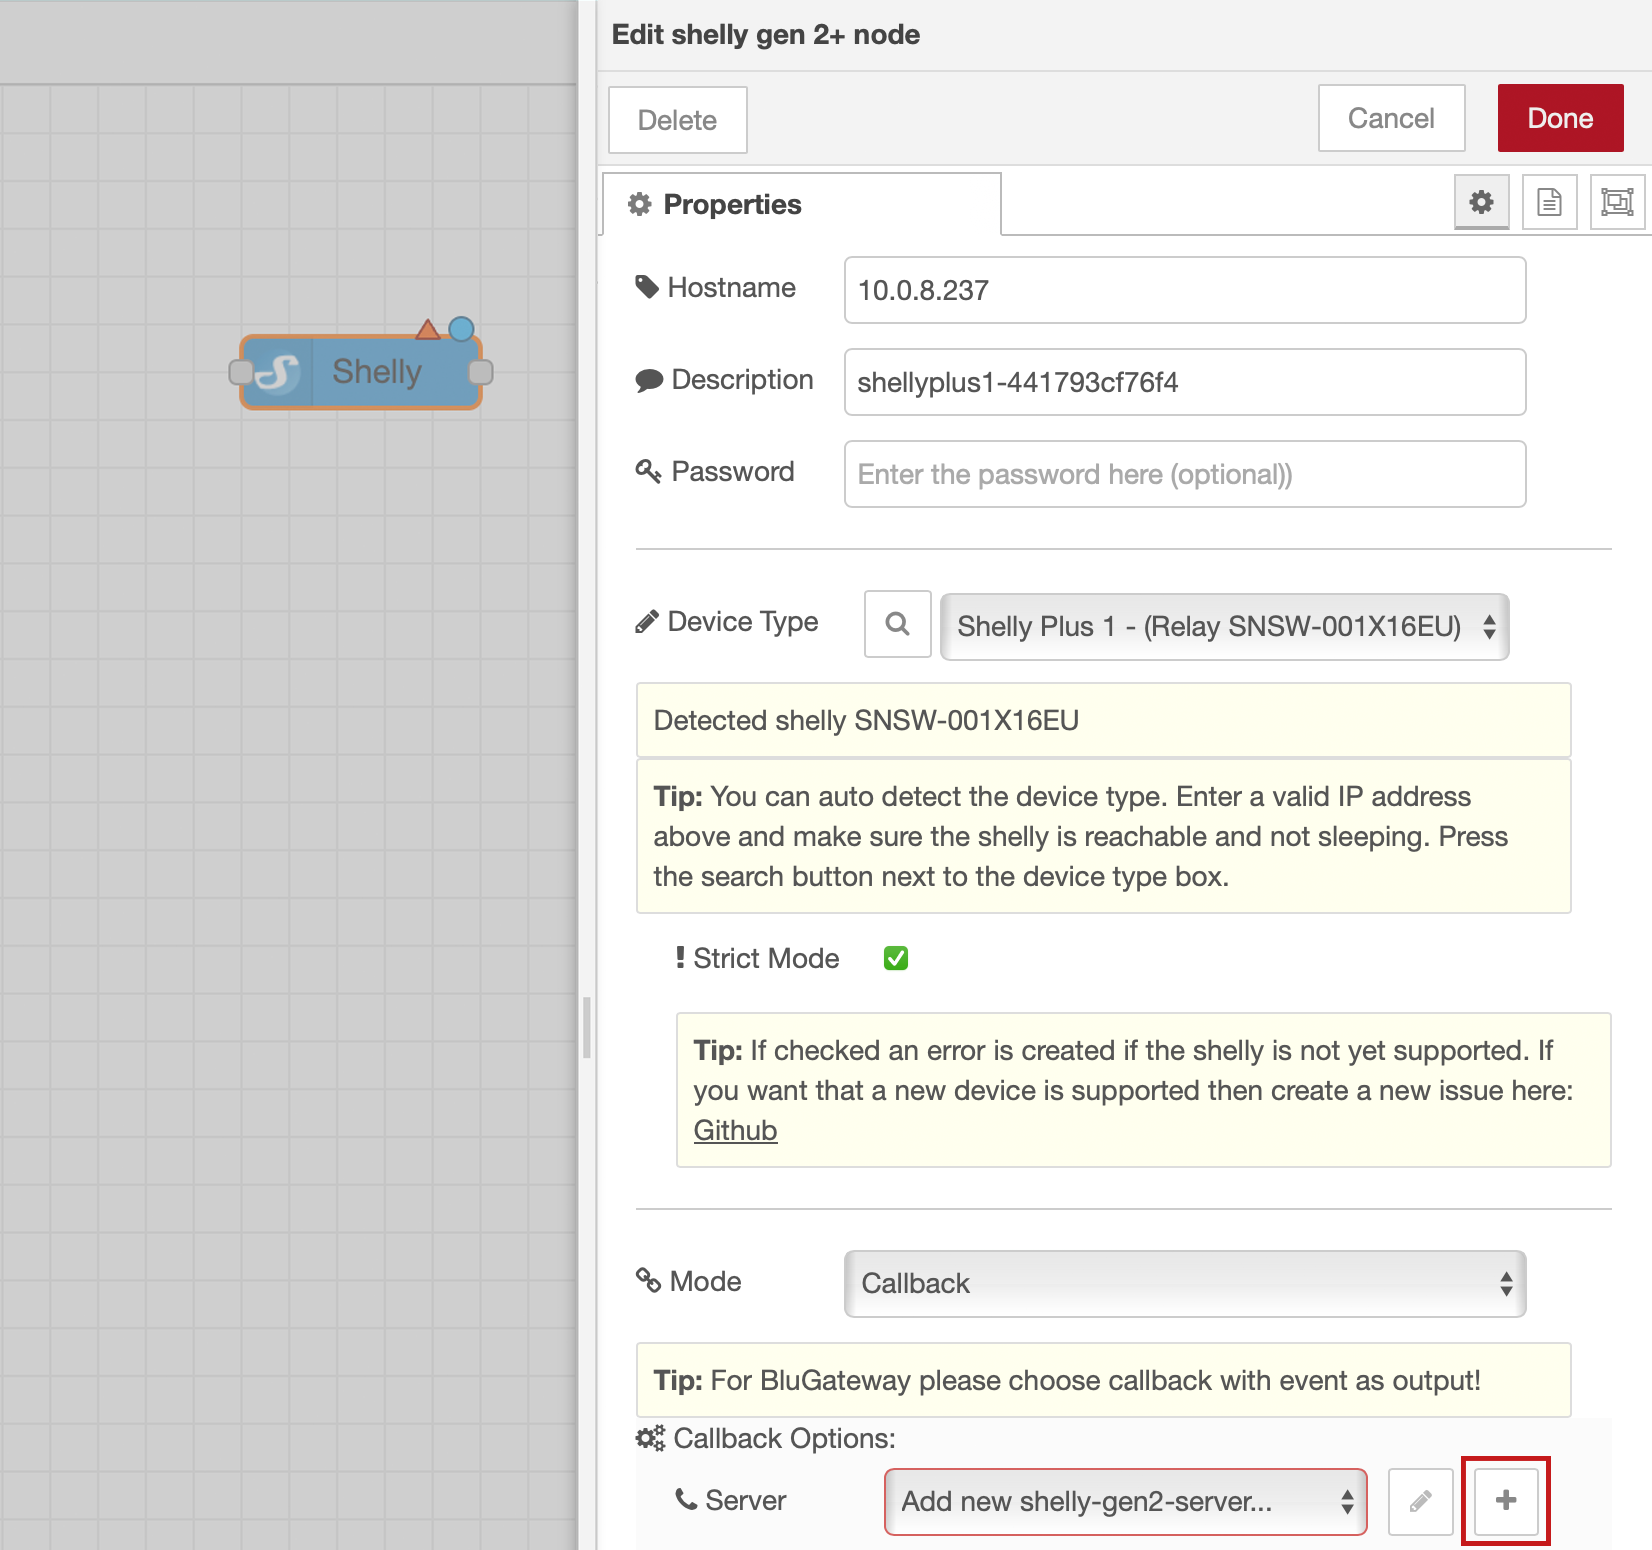Click into the Password input field
The image size is (1652, 1550).
(x=1184, y=474)
